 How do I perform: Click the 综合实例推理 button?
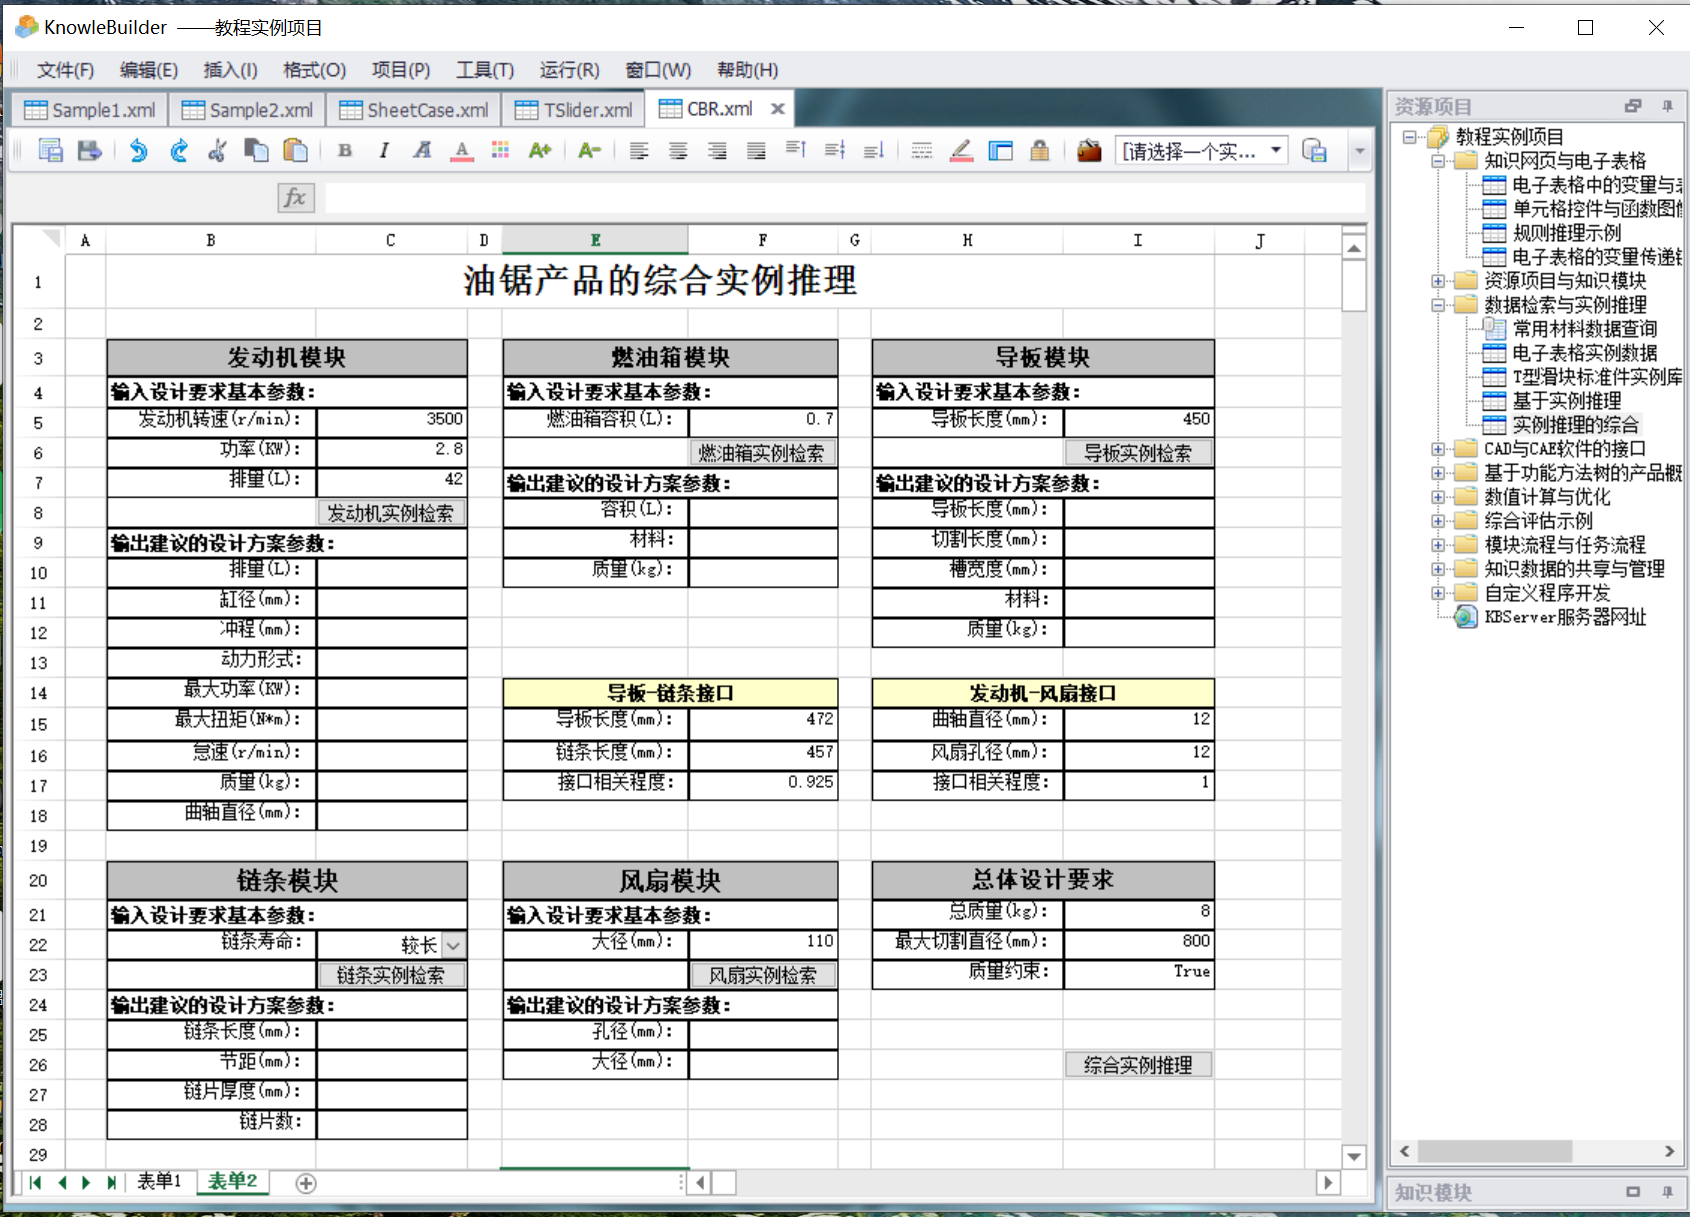[x=1138, y=1065]
